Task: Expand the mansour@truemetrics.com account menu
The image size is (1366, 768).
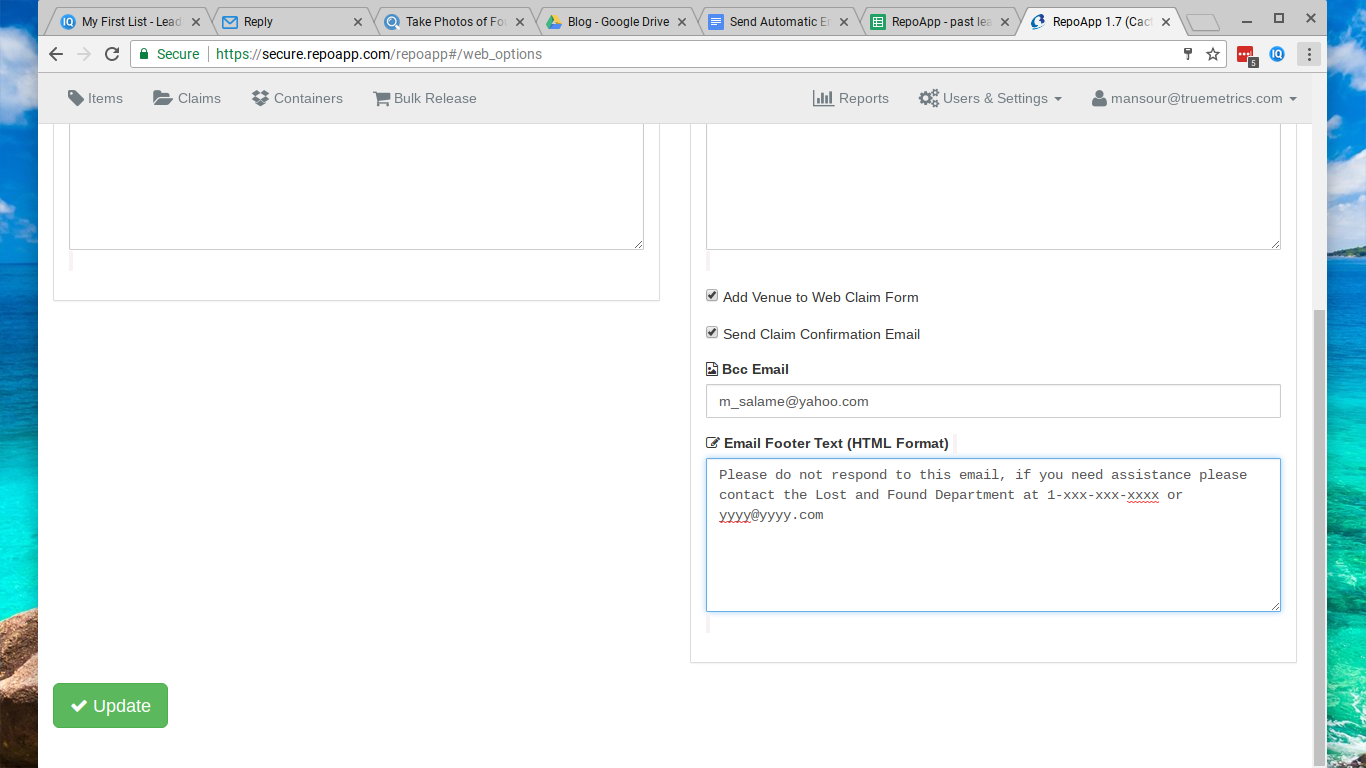Action: (x=1194, y=98)
